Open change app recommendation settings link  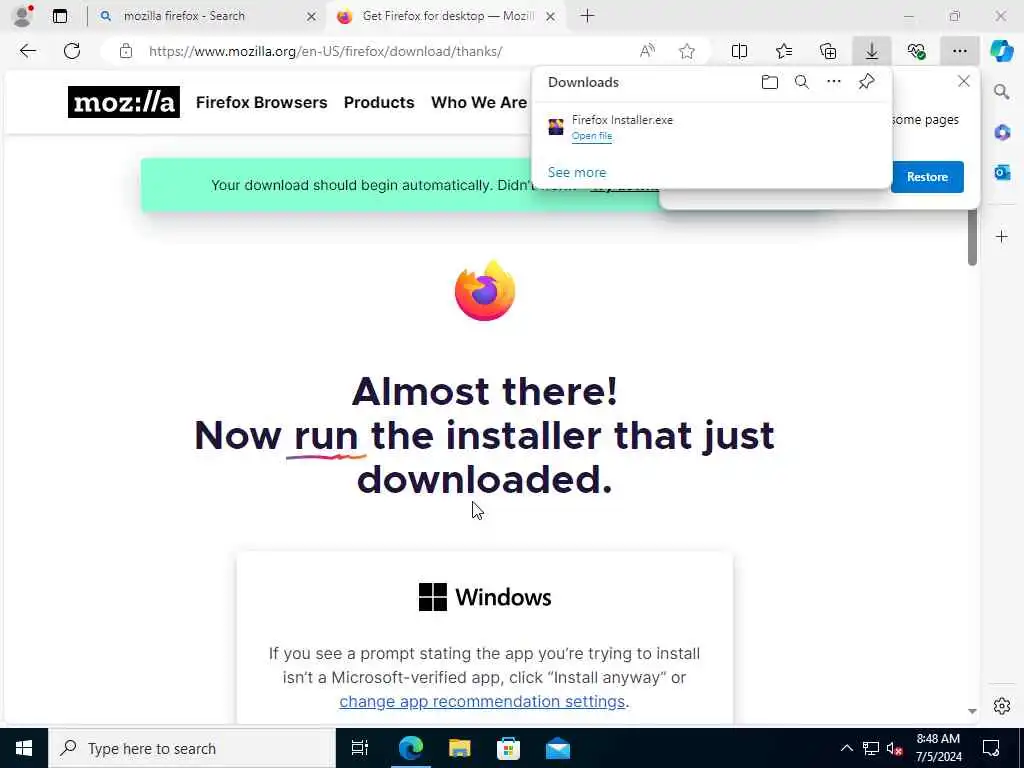tap(482, 701)
